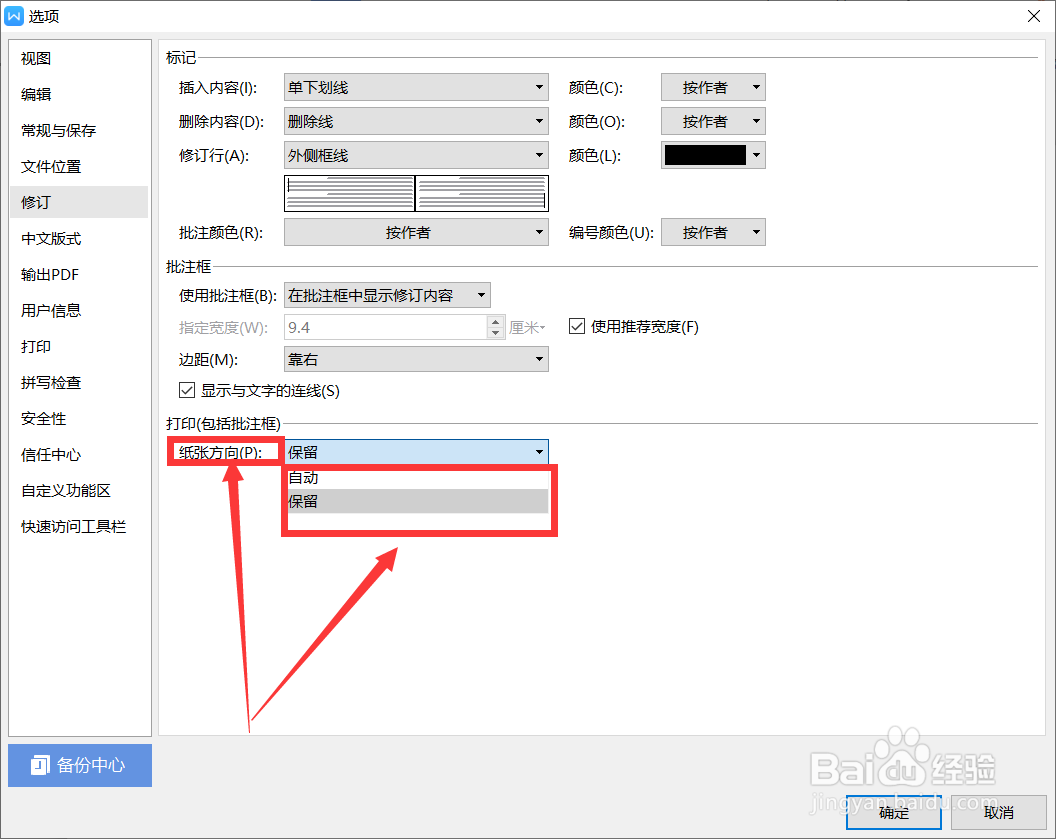This screenshot has width=1056, height=839.
Task: Uncheck 显示与文字的连线(S)
Action: tap(187, 390)
